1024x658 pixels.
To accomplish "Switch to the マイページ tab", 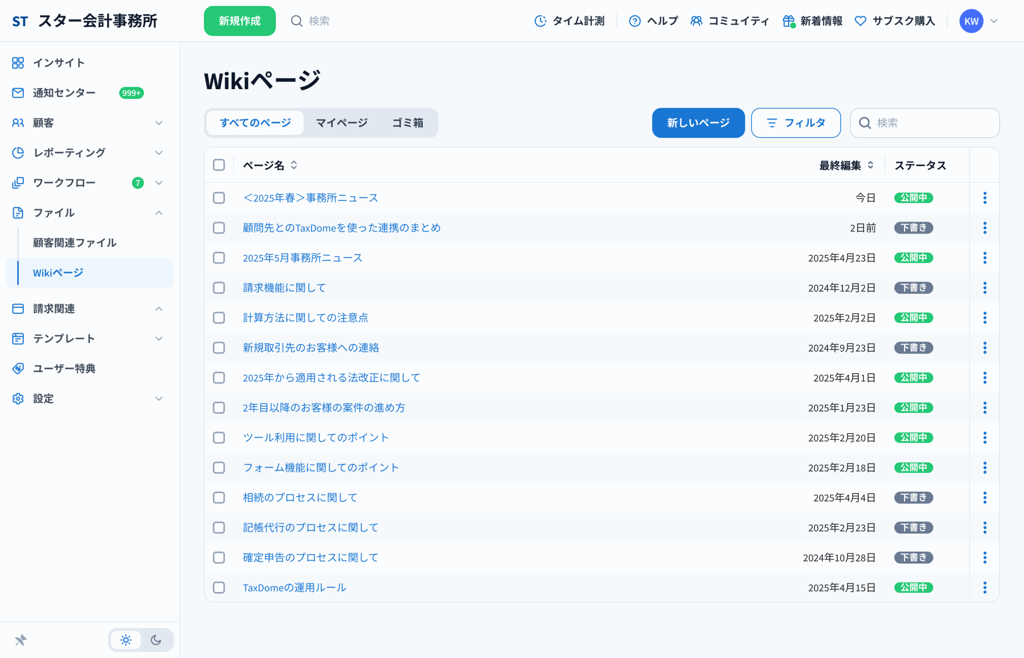I will pyautogui.click(x=342, y=123).
